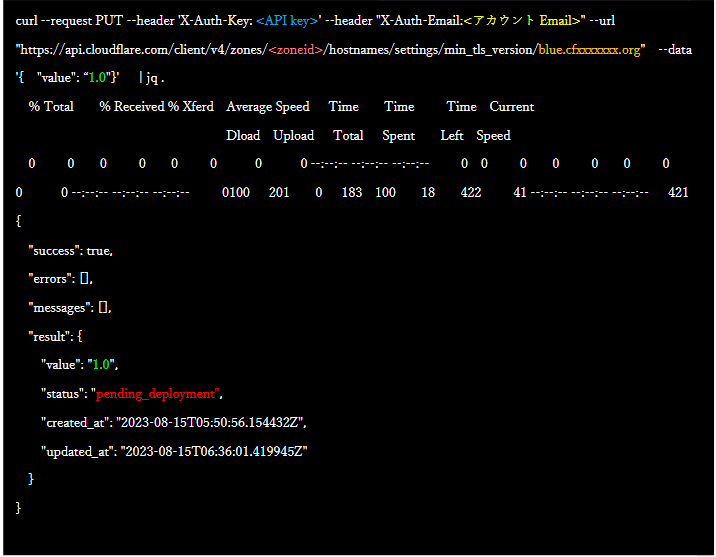Click the "Speed" sub-header

[493, 136]
